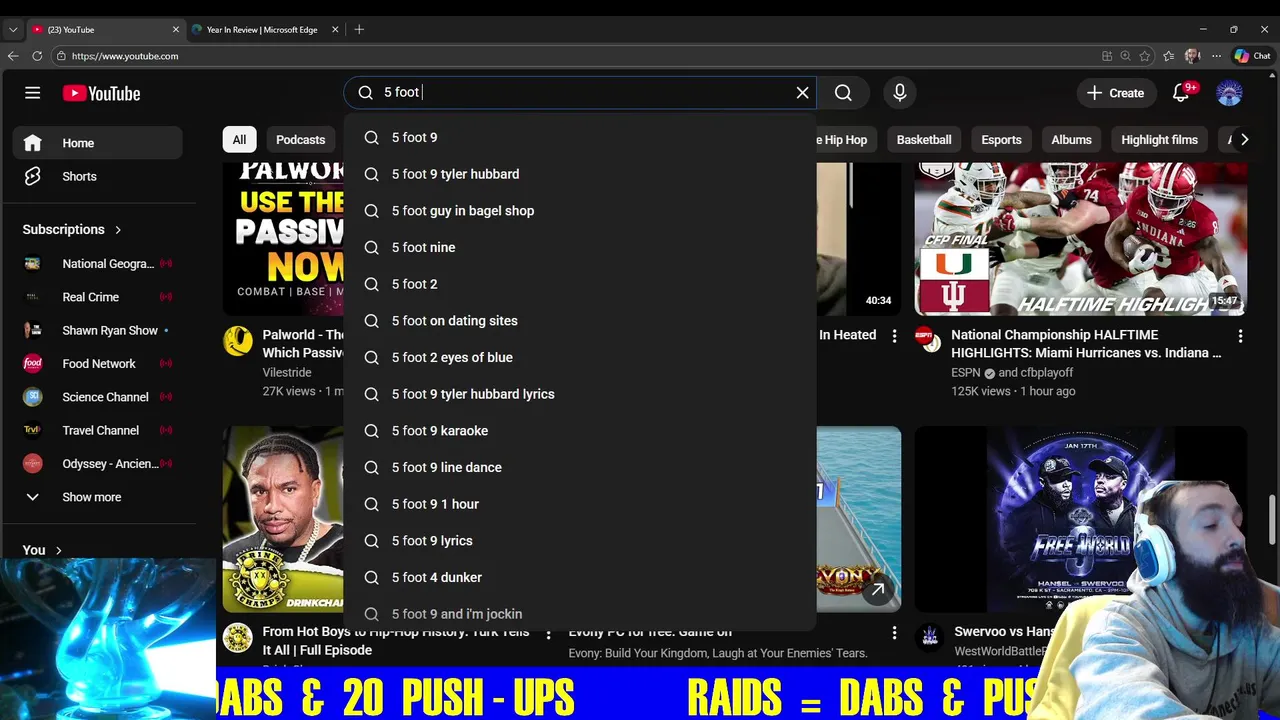Open the Swervoo vs Hansel battle thumbnail
This screenshot has width=1280, height=720.
(x=1080, y=519)
